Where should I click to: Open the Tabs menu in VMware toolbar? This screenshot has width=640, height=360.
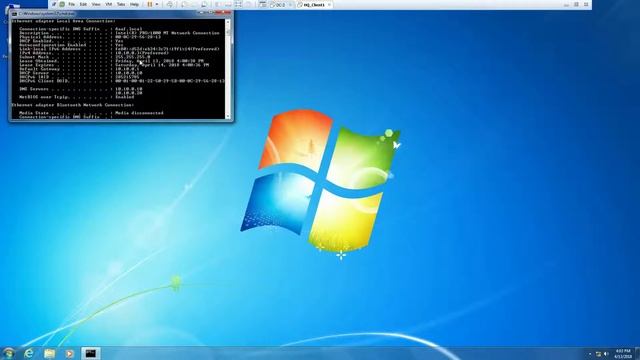point(121,4)
